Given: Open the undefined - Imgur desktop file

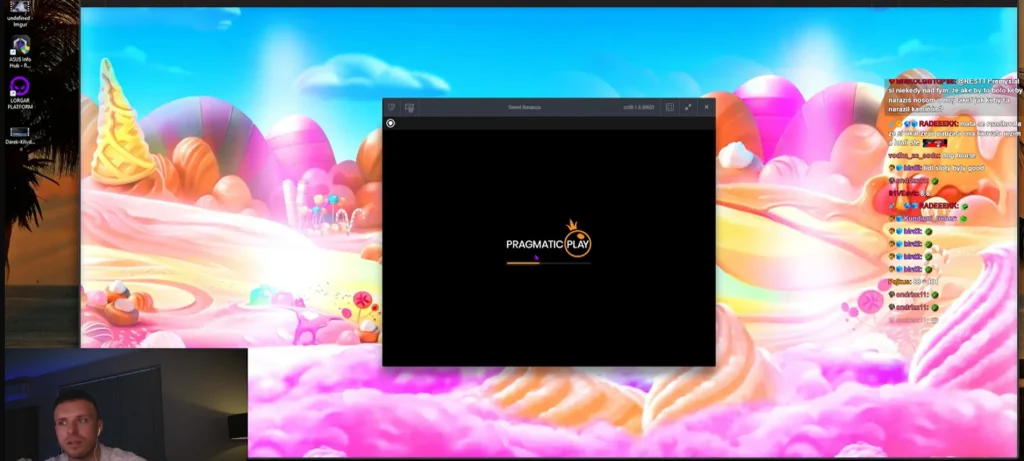Looking at the screenshot, I should [20, 8].
